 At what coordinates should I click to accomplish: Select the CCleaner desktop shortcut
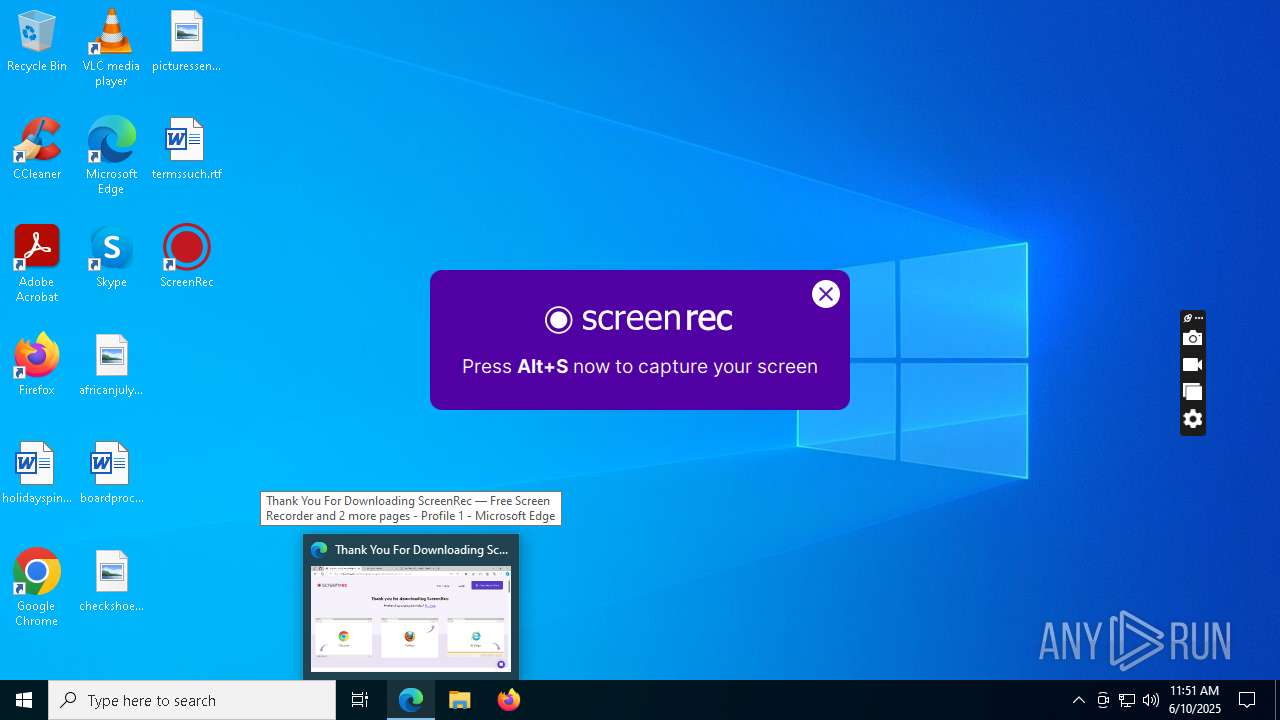37,149
